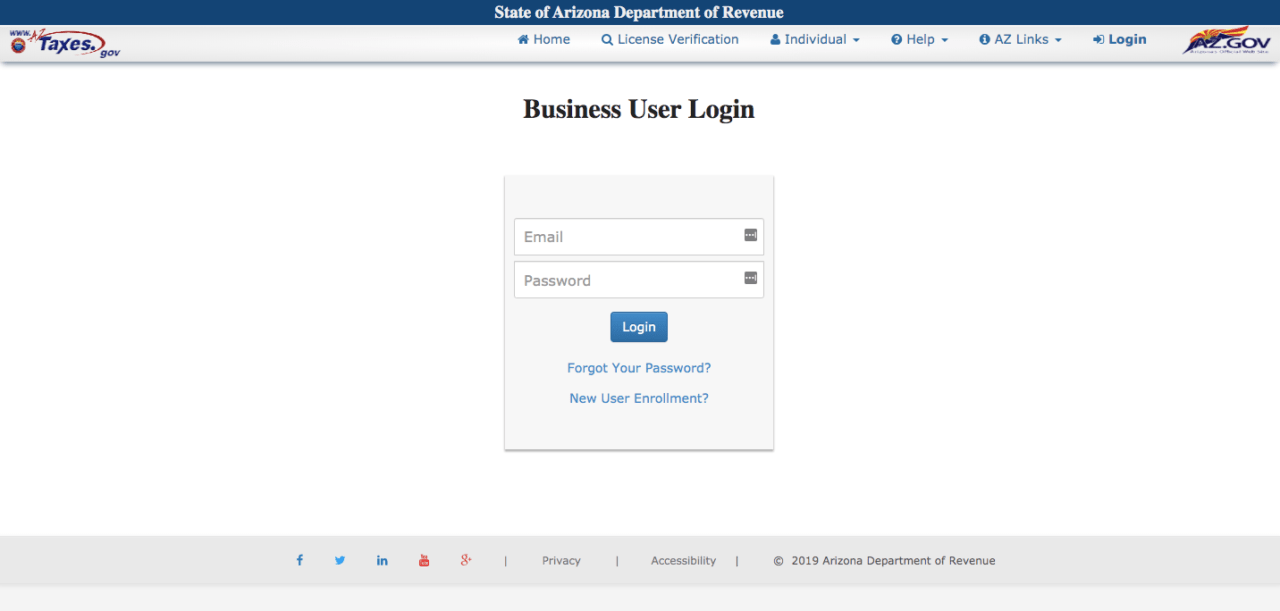The height and width of the screenshot is (611, 1280).
Task: Click the Facebook icon in footer
Action: (x=299, y=560)
